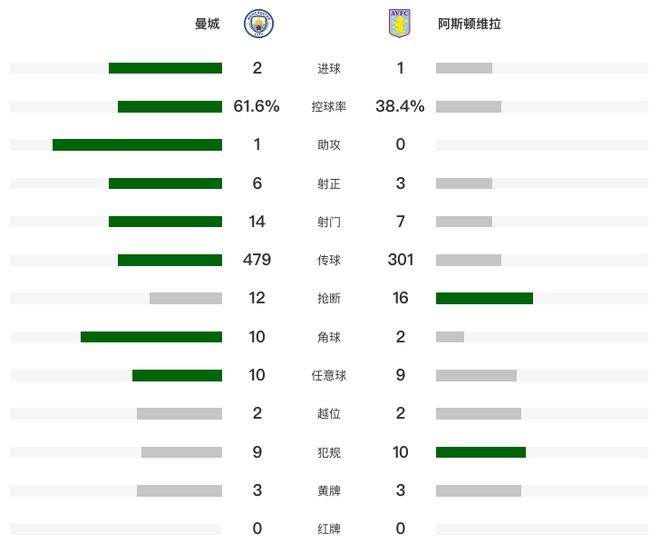Click Aston Villa's green 抢断 bar

(484, 298)
